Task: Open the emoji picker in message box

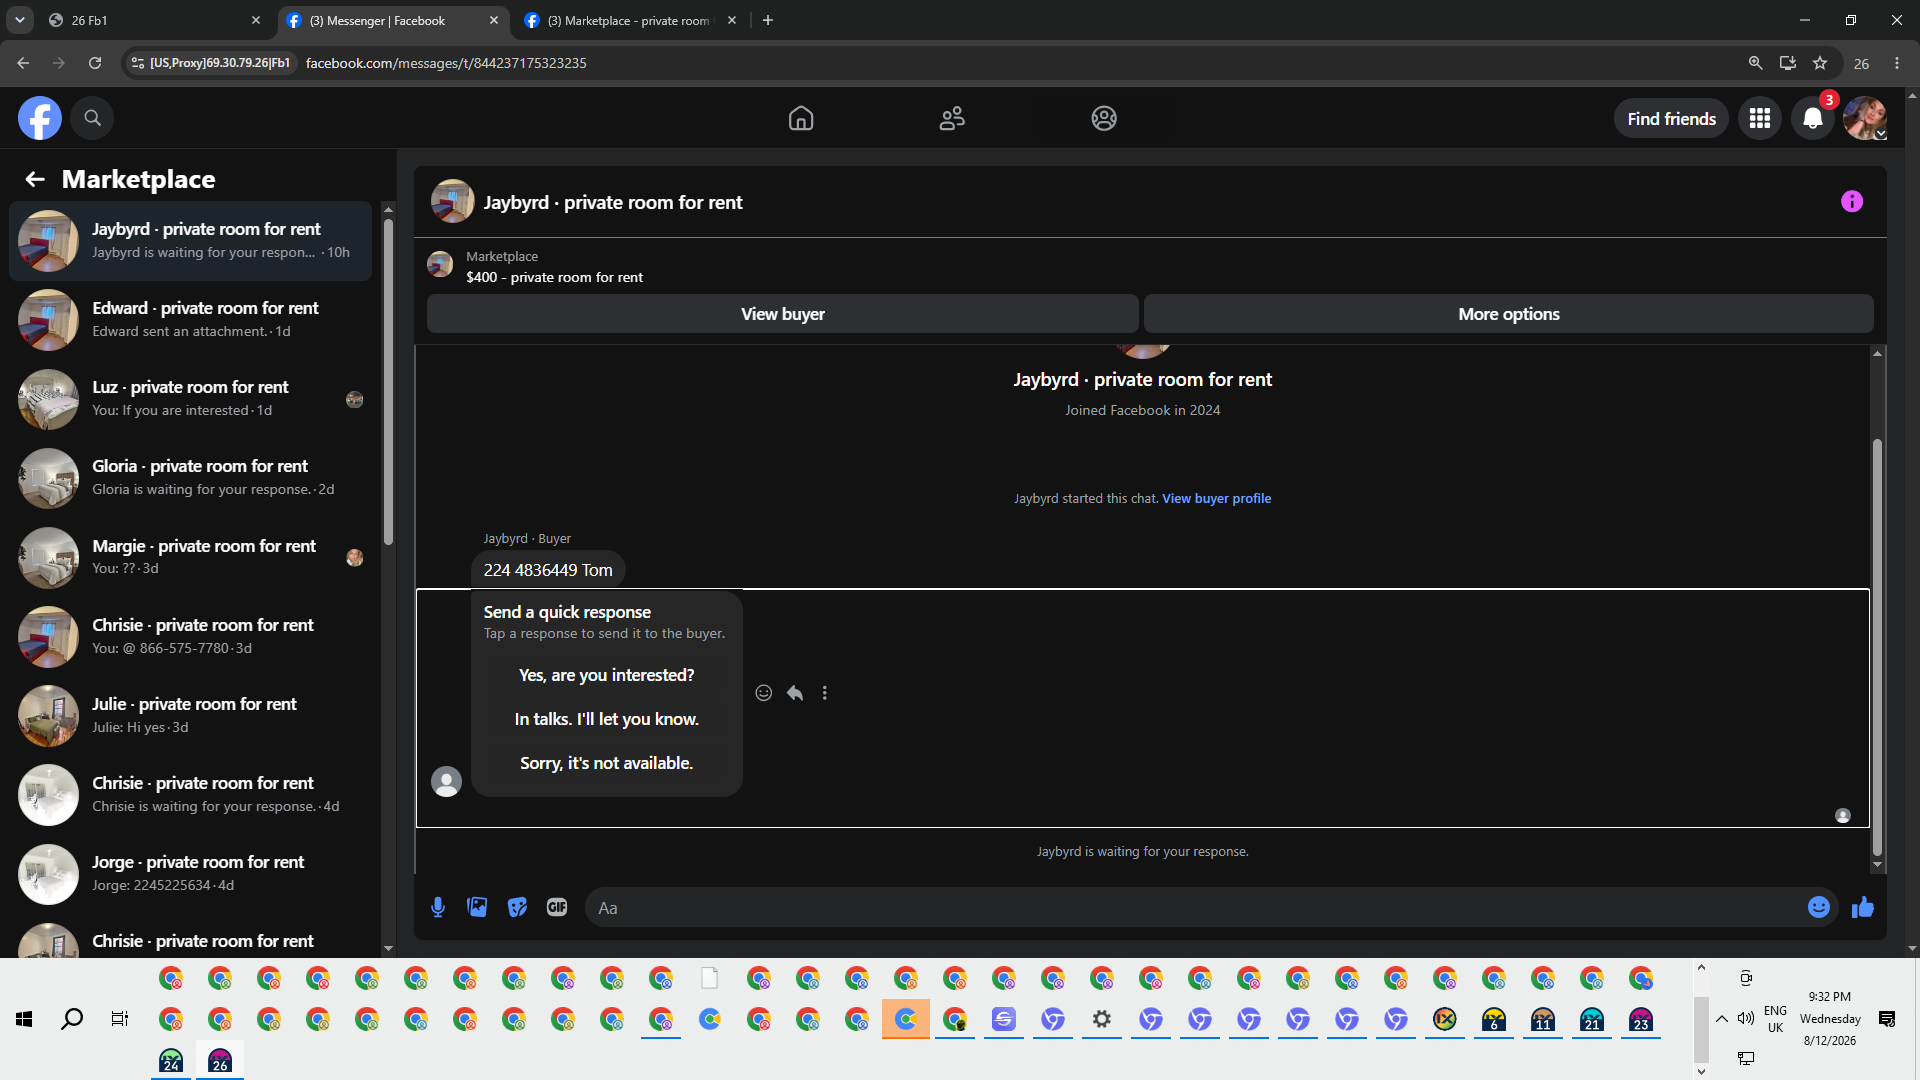Action: click(x=1819, y=907)
